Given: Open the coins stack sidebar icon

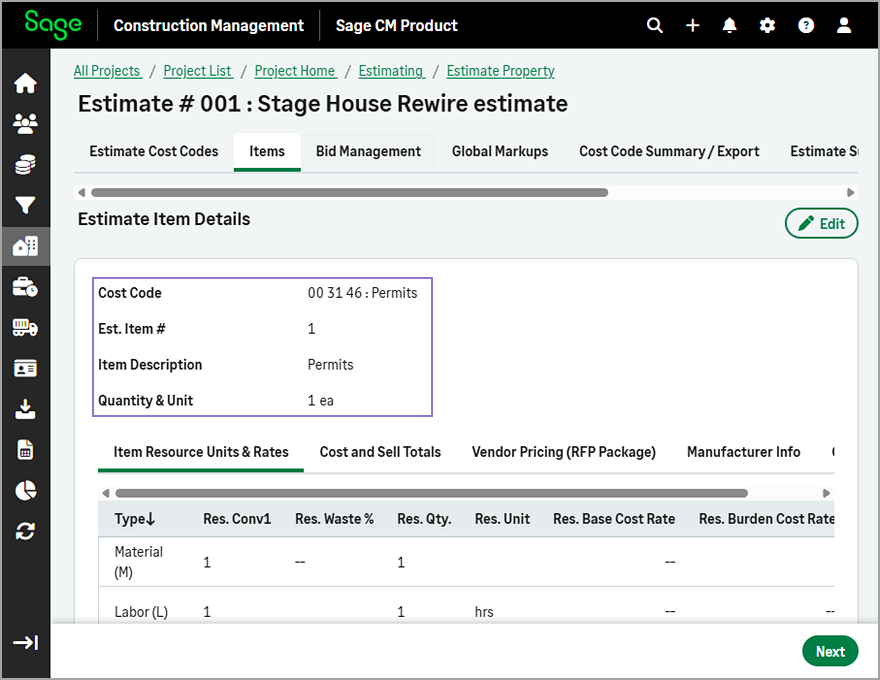Looking at the screenshot, I should [x=25, y=164].
